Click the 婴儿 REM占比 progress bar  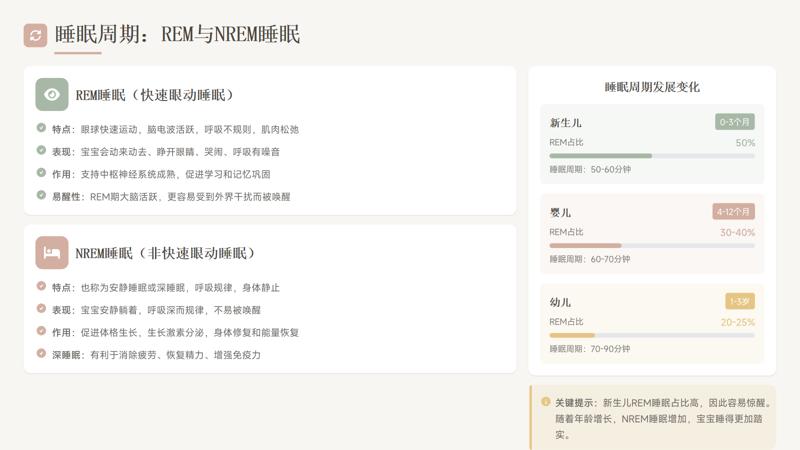click(x=652, y=246)
